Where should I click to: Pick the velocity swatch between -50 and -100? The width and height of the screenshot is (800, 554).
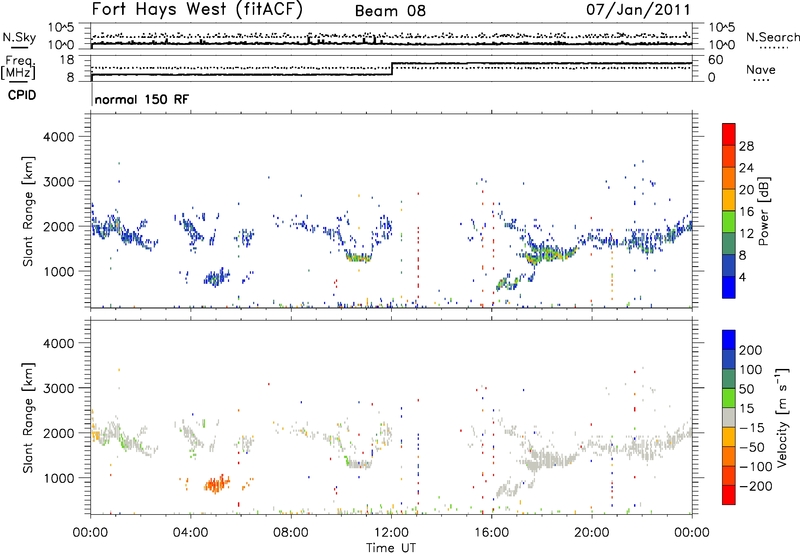click(x=729, y=456)
